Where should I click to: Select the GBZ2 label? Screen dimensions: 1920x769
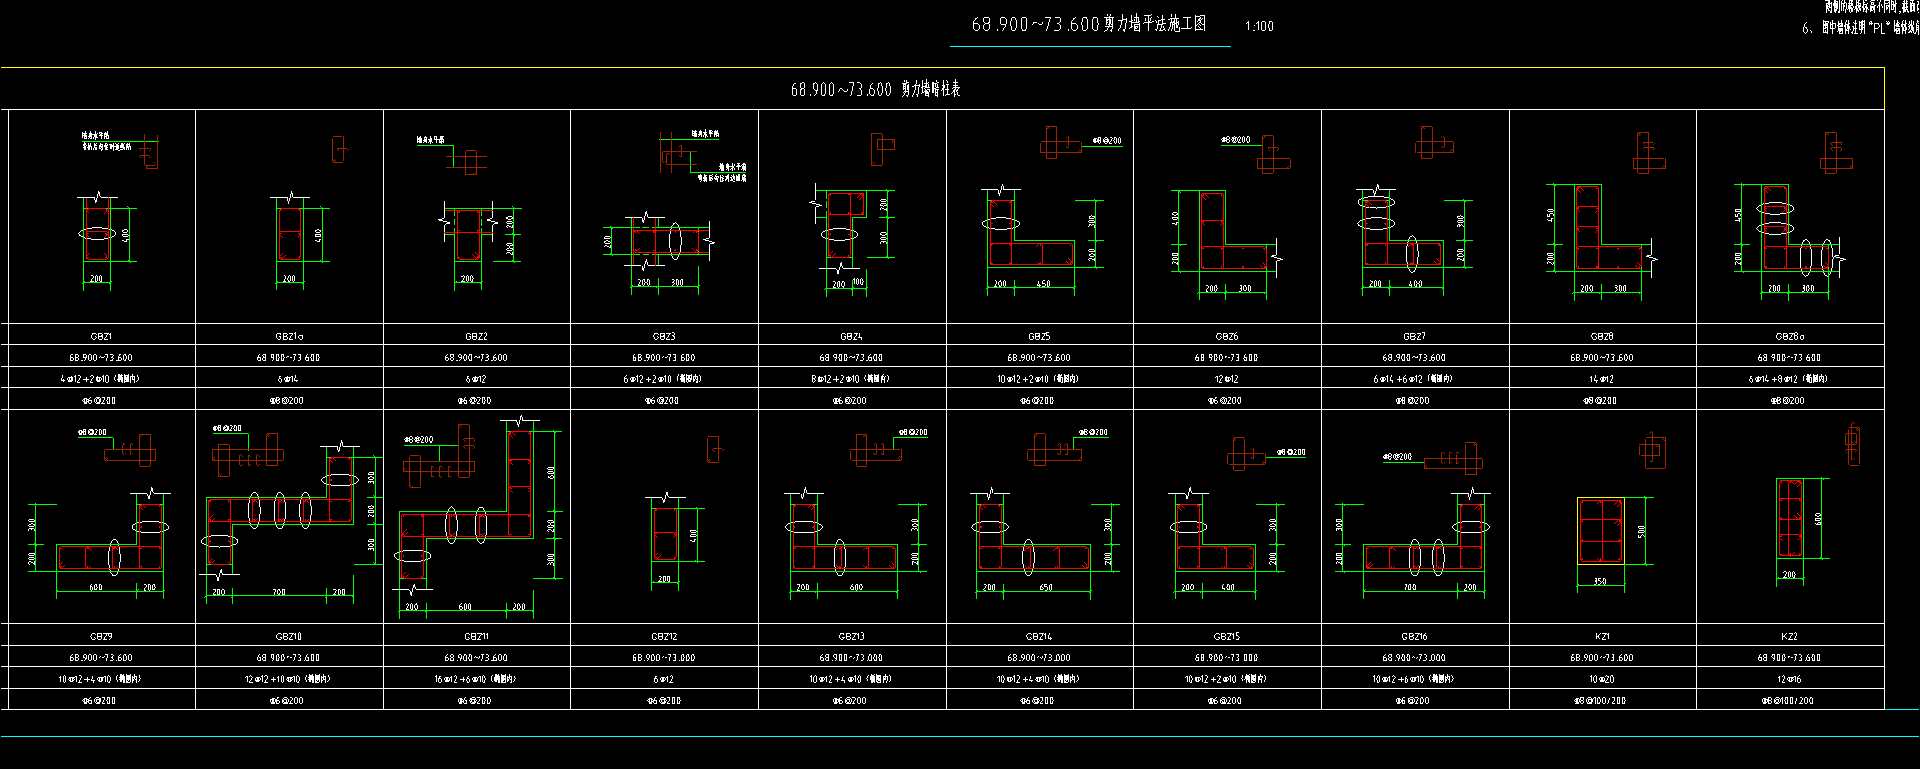tap(476, 337)
